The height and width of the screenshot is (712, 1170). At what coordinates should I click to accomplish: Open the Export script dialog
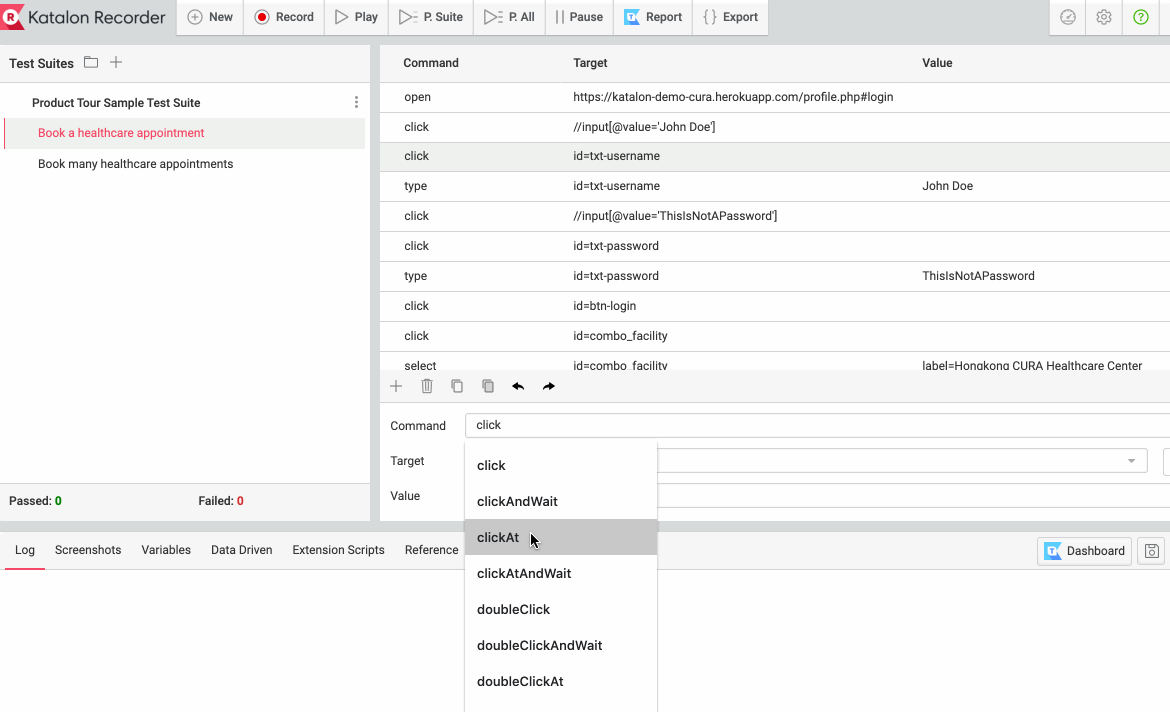(731, 16)
